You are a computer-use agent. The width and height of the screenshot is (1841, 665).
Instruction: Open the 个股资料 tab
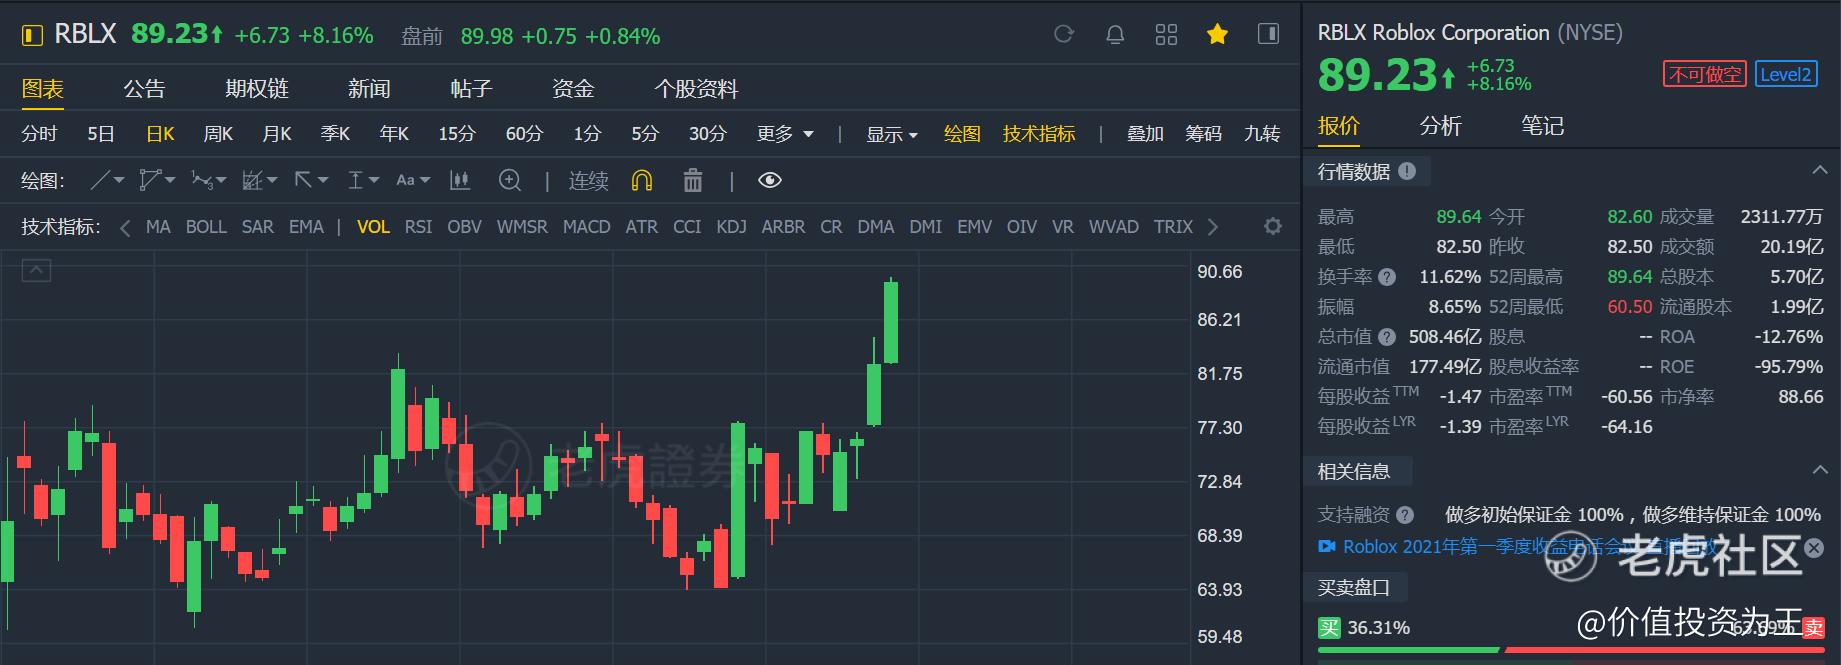(696, 89)
